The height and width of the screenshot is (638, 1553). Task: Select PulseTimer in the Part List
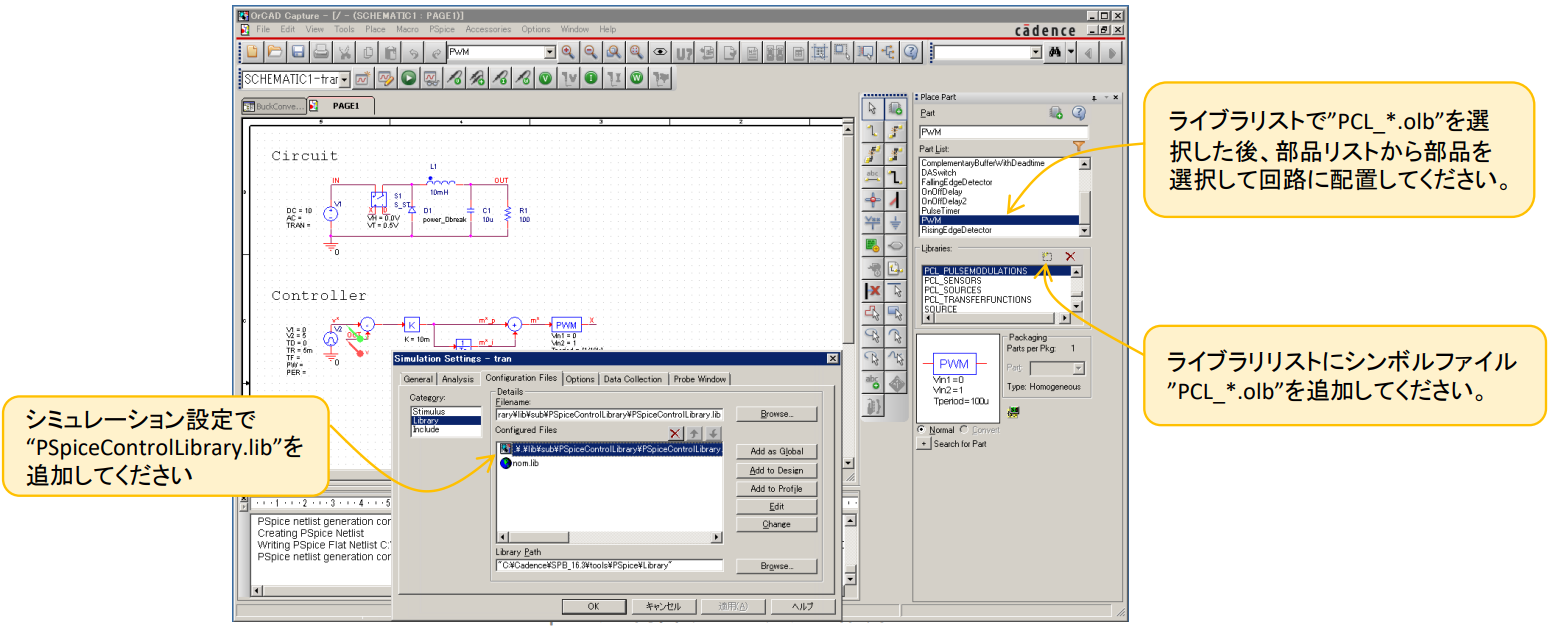click(999, 211)
